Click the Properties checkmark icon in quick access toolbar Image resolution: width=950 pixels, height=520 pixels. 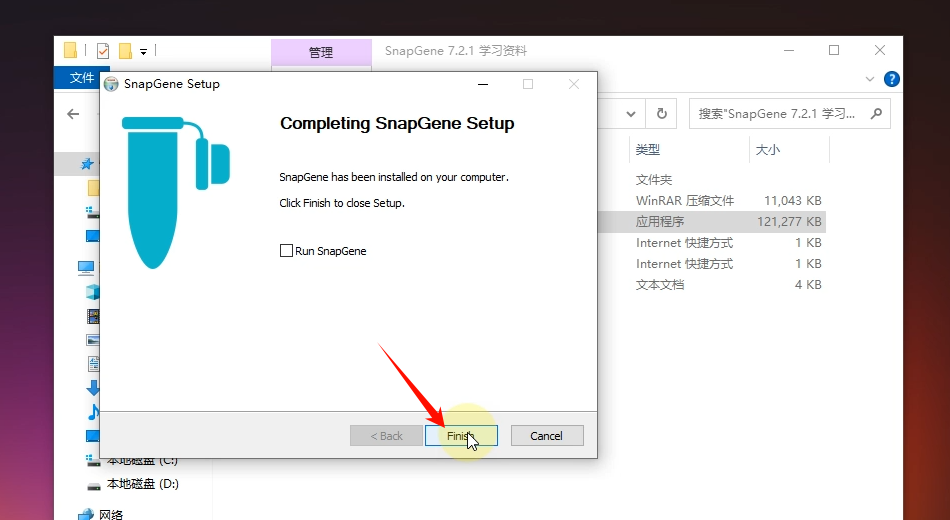[x=102, y=51]
